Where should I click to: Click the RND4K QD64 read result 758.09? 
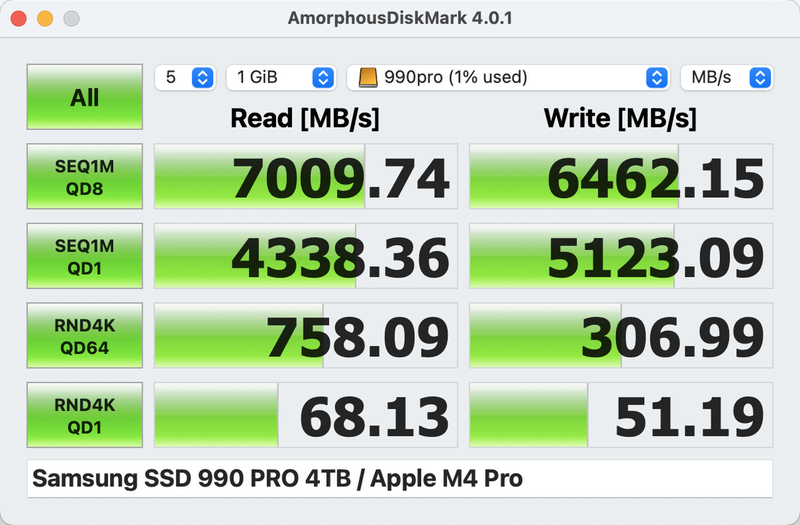click(306, 336)
